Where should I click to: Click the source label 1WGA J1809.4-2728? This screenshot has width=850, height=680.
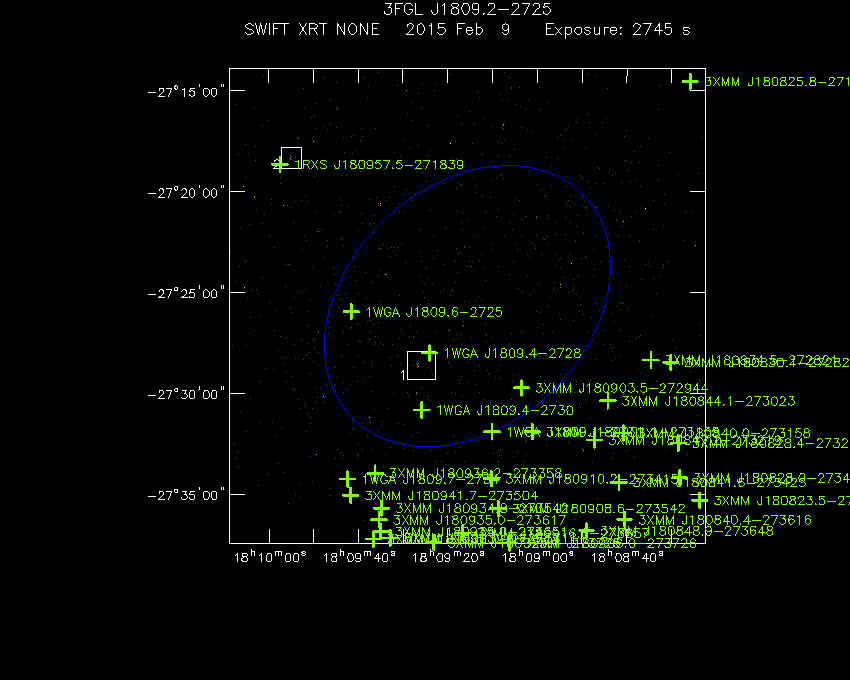512,354
